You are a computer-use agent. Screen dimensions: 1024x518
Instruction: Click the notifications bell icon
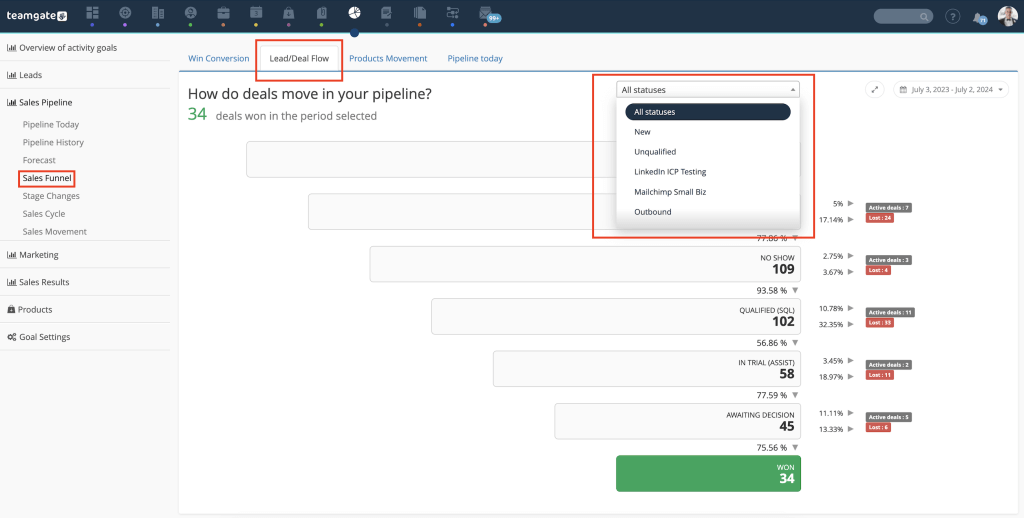click(x=980, y=17)
